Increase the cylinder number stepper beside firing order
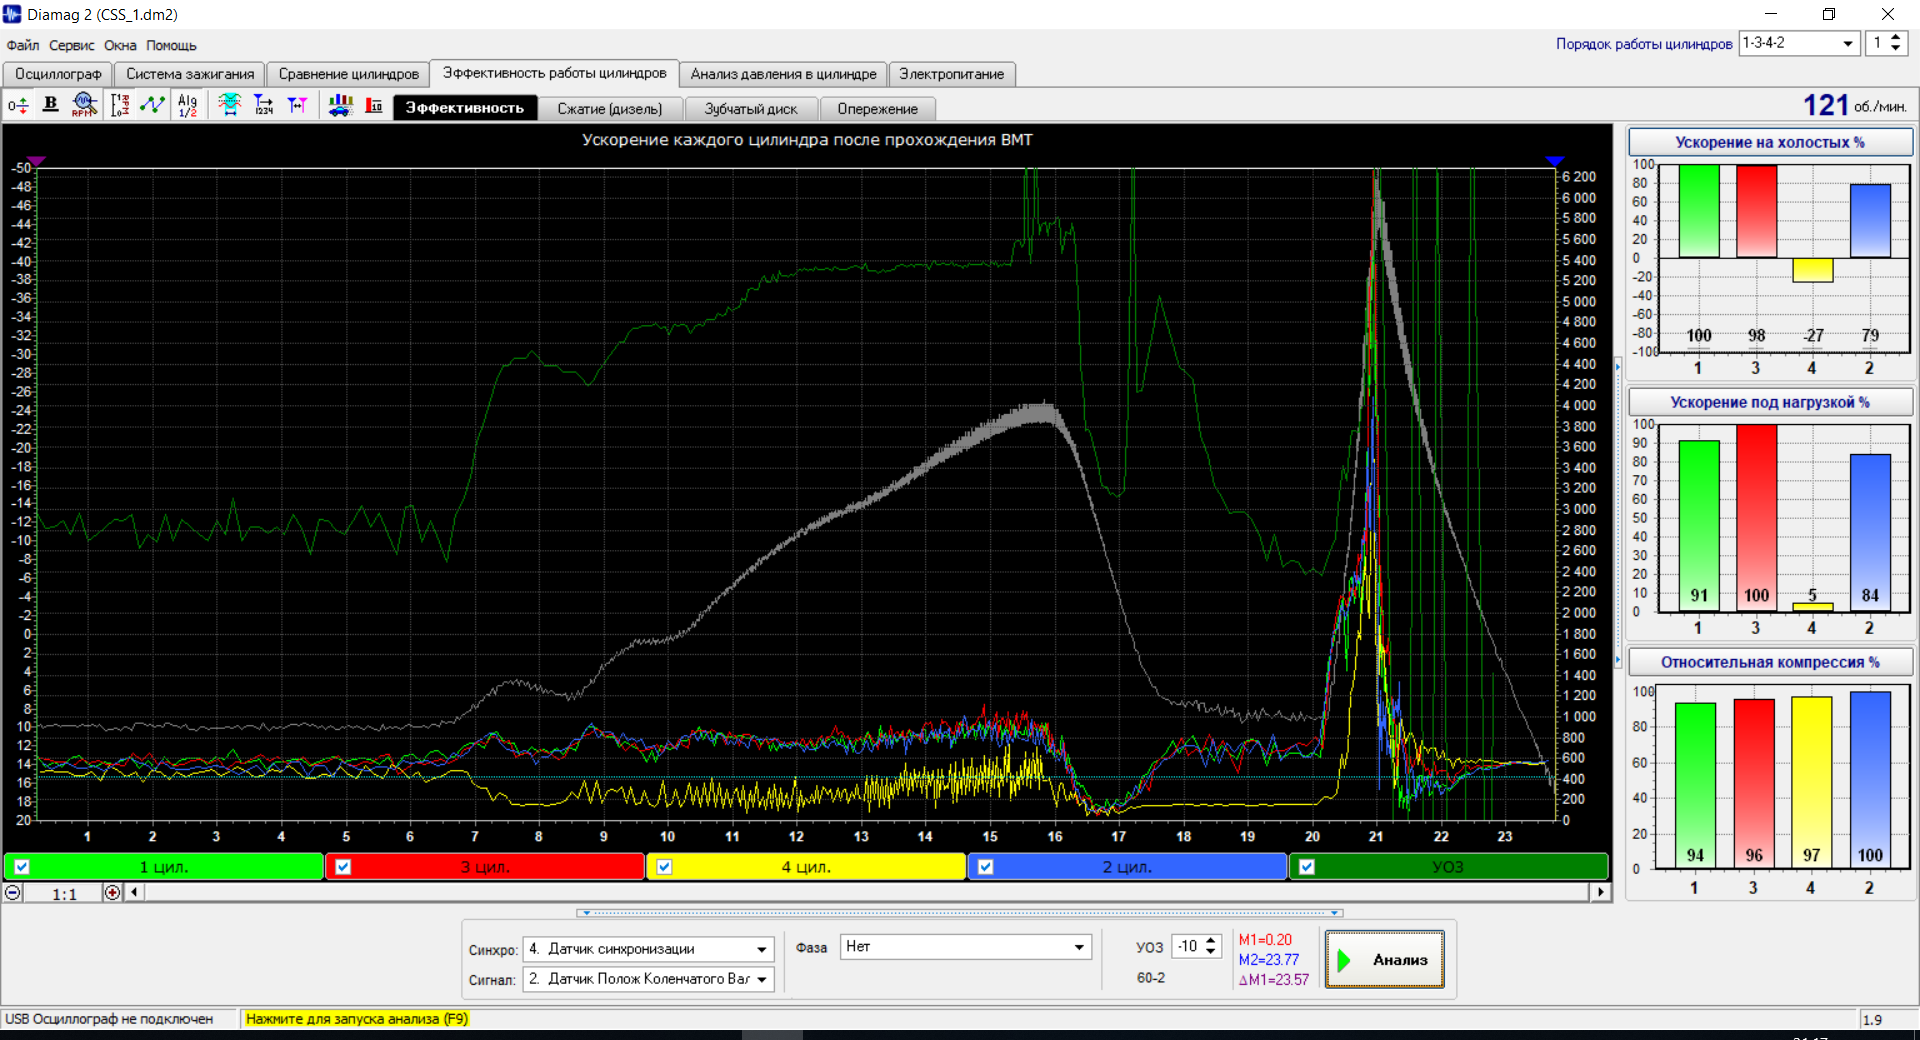This screenshot has width=1920, height=1040. pos(1896,38)
